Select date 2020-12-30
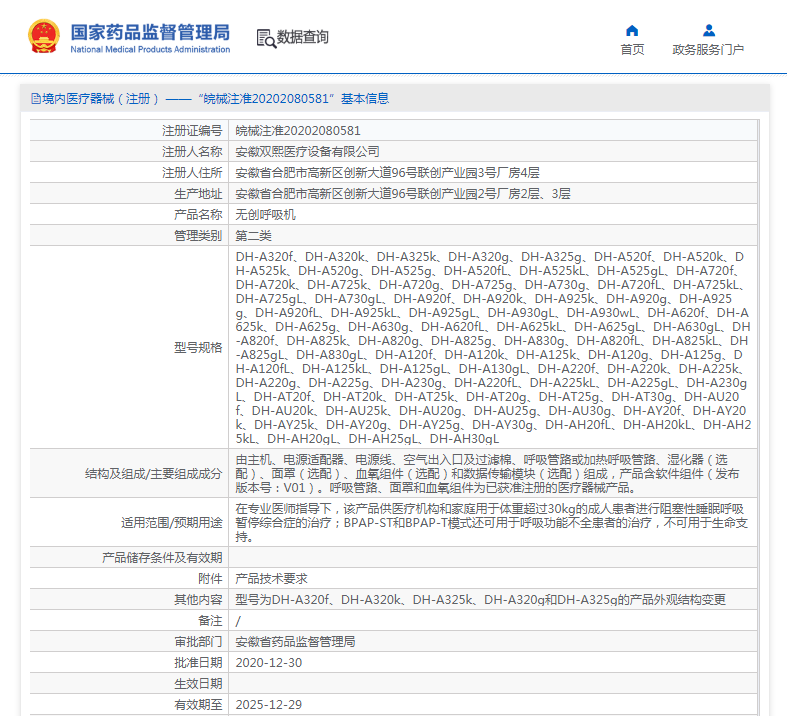This screenshot has height=716, width=787. (x=269, y=663)
